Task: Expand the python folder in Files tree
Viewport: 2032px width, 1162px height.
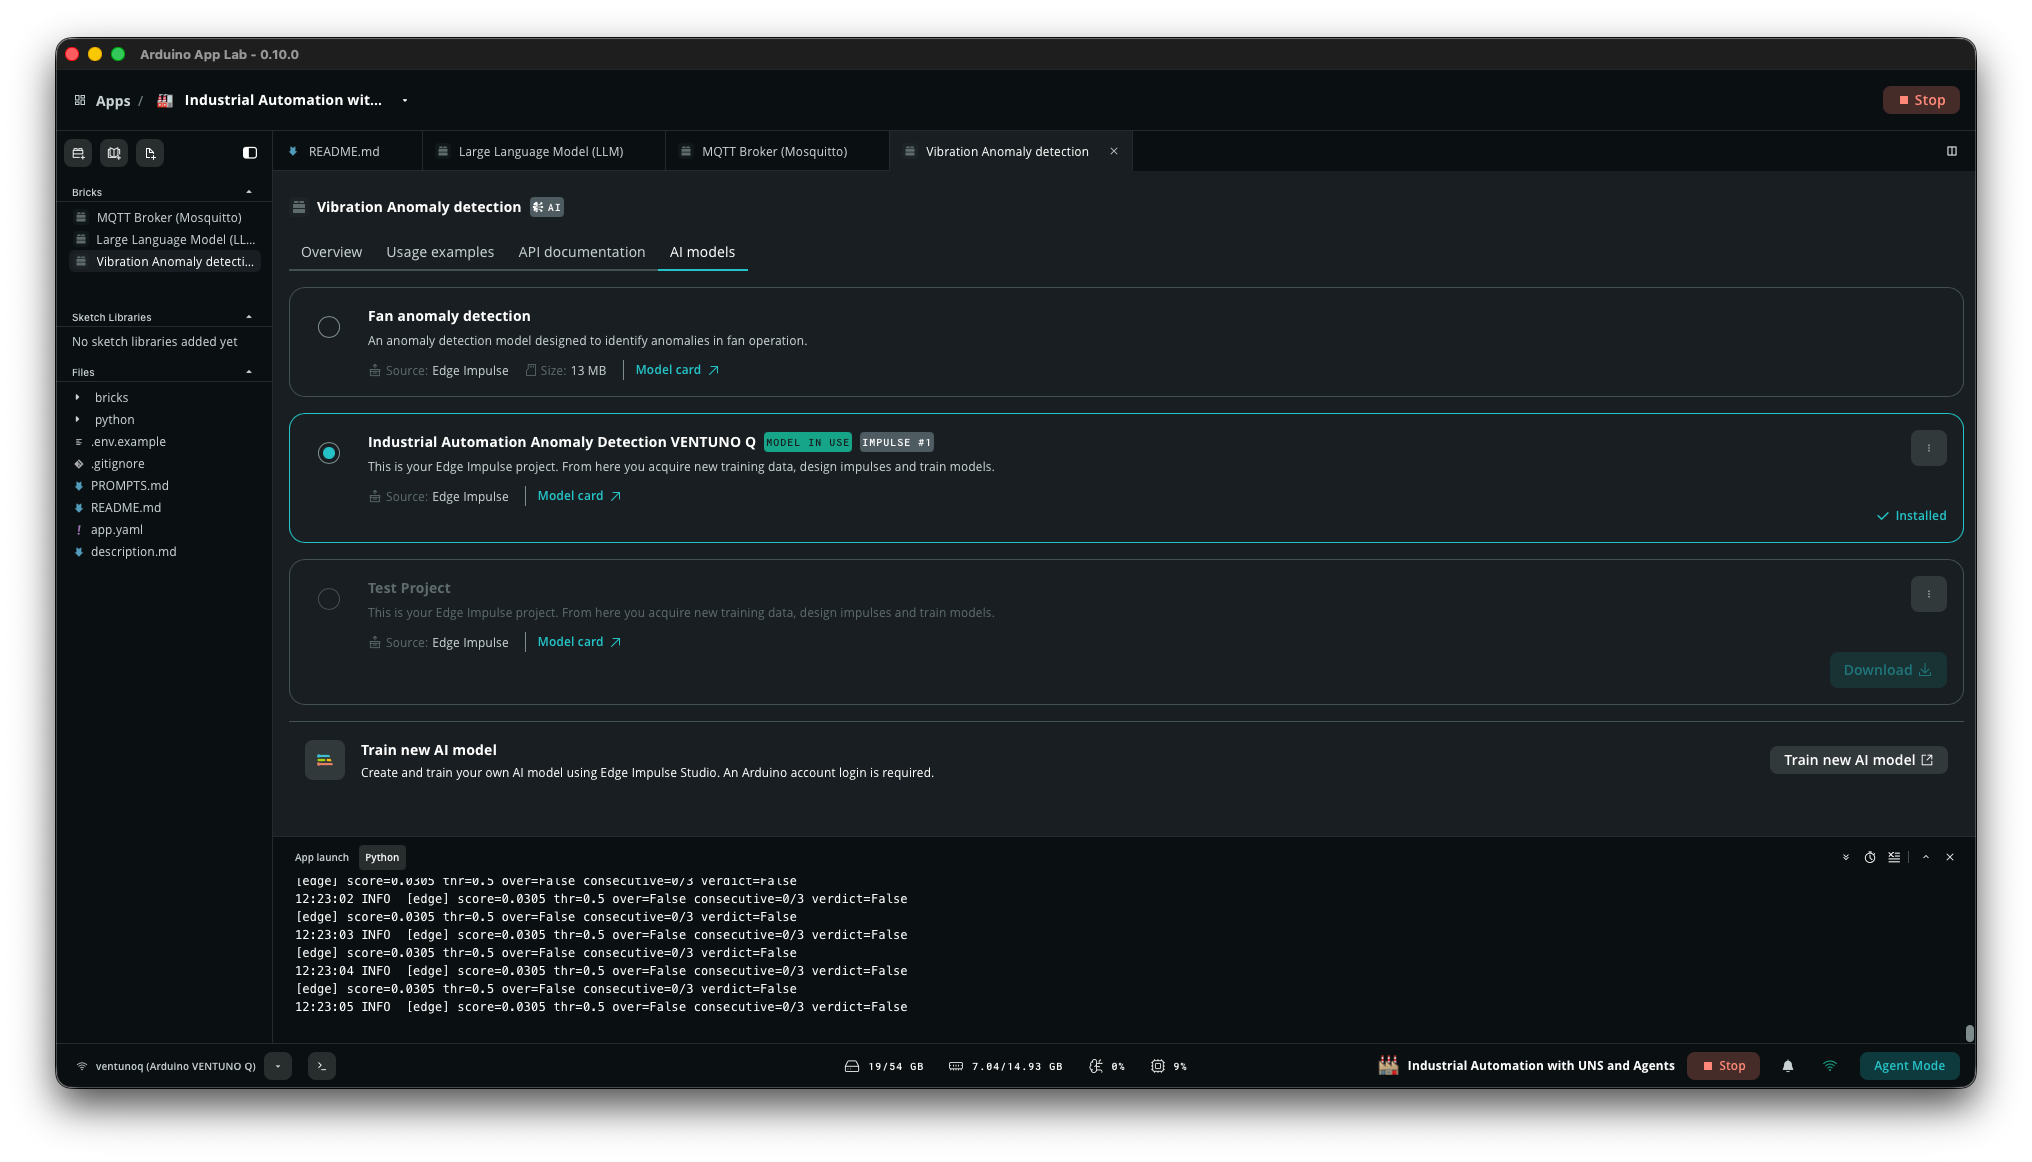Action: pyautogui.click(x=78, y=420)
